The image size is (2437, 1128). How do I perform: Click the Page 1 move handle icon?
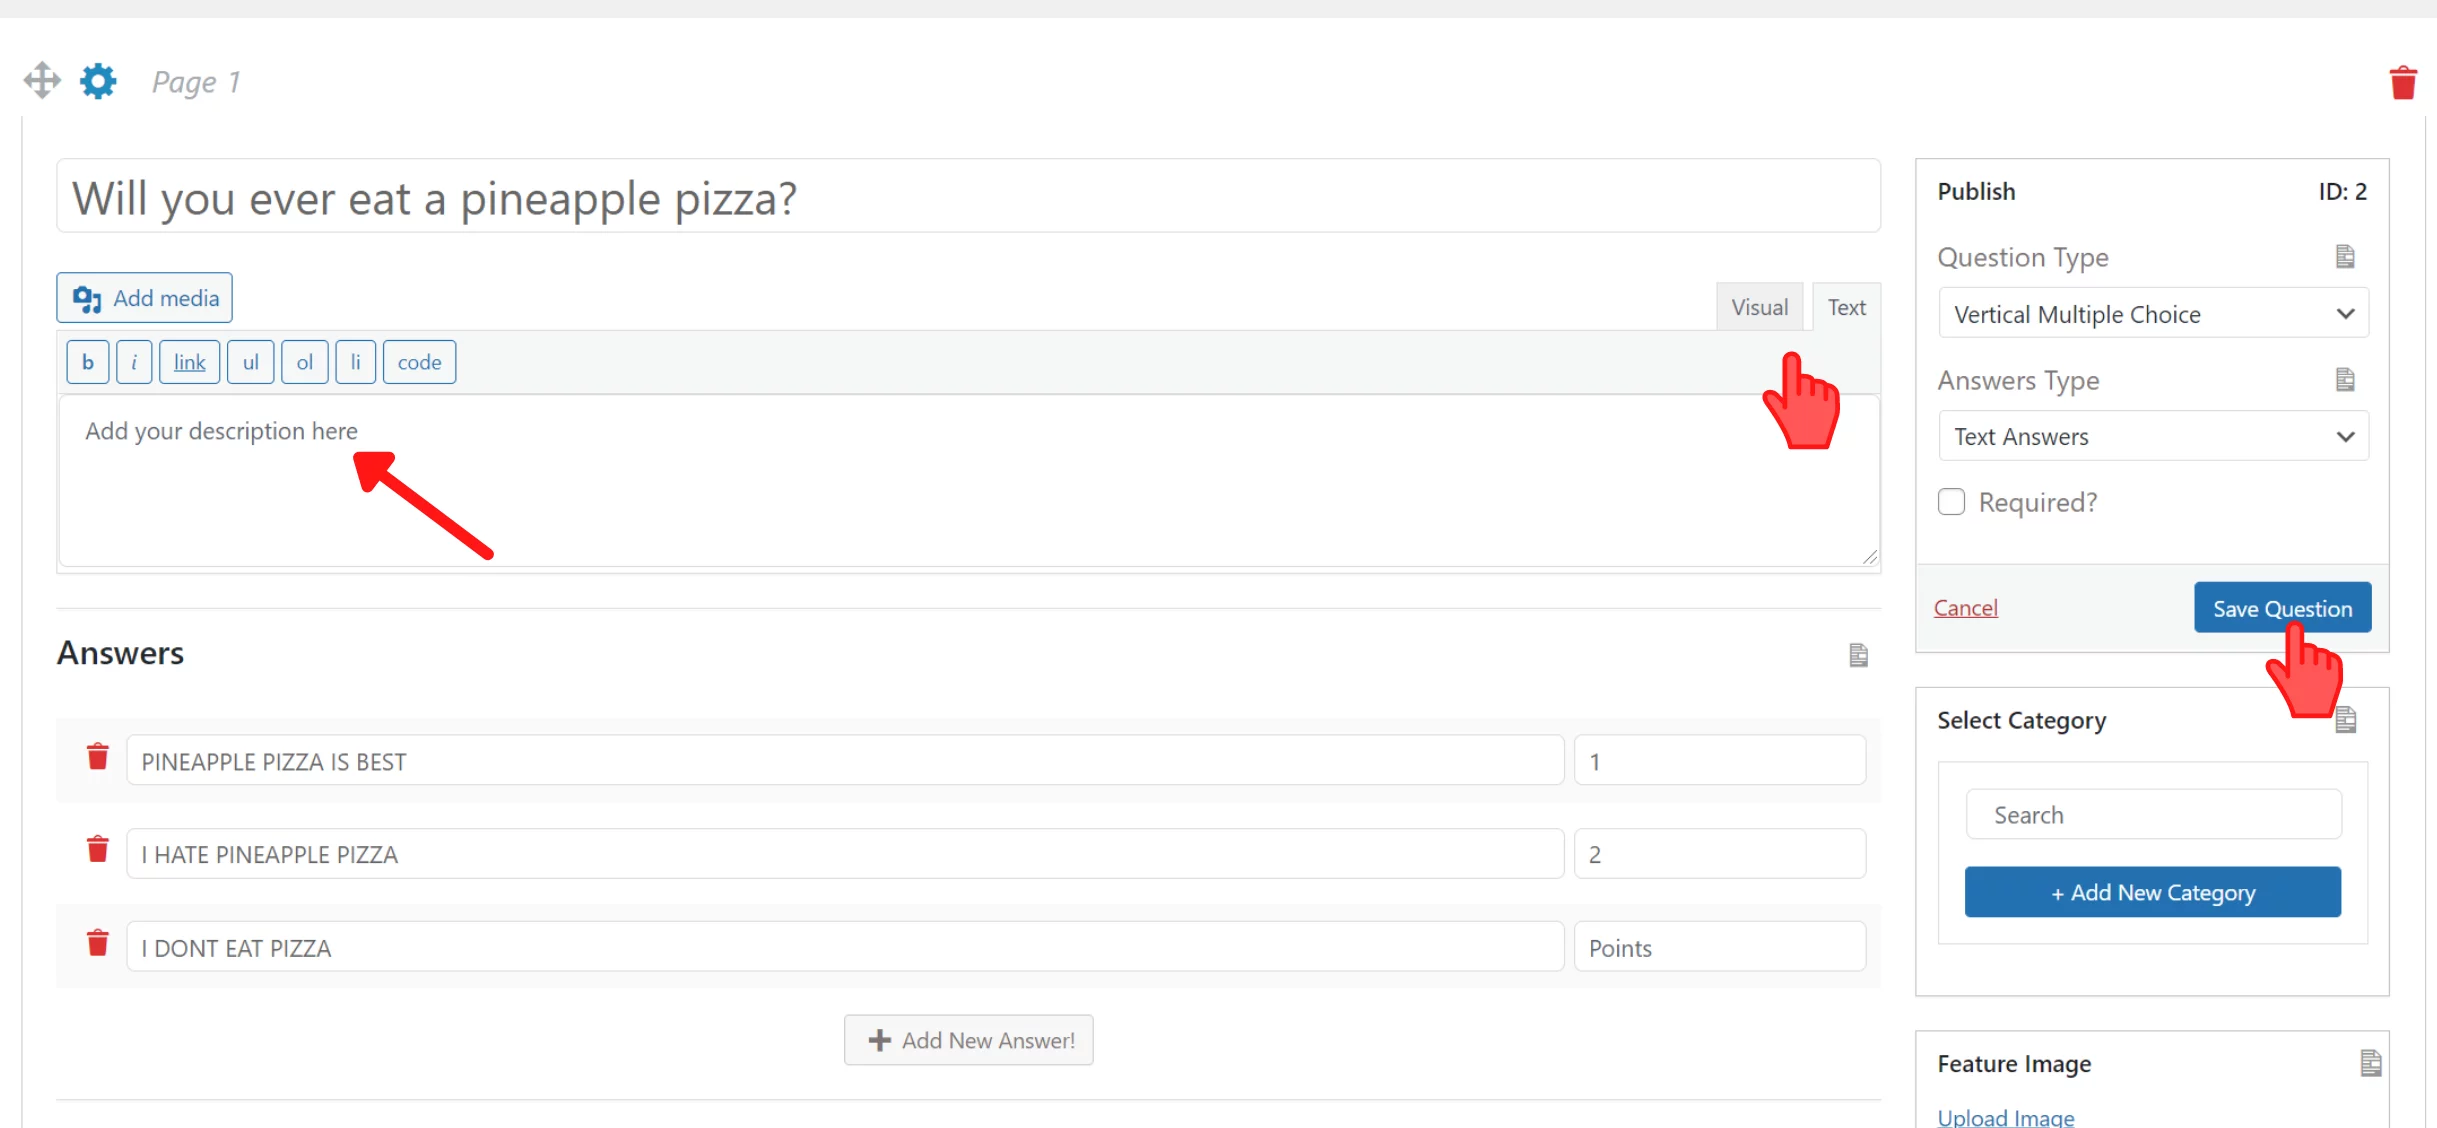(x=42, y=80)
